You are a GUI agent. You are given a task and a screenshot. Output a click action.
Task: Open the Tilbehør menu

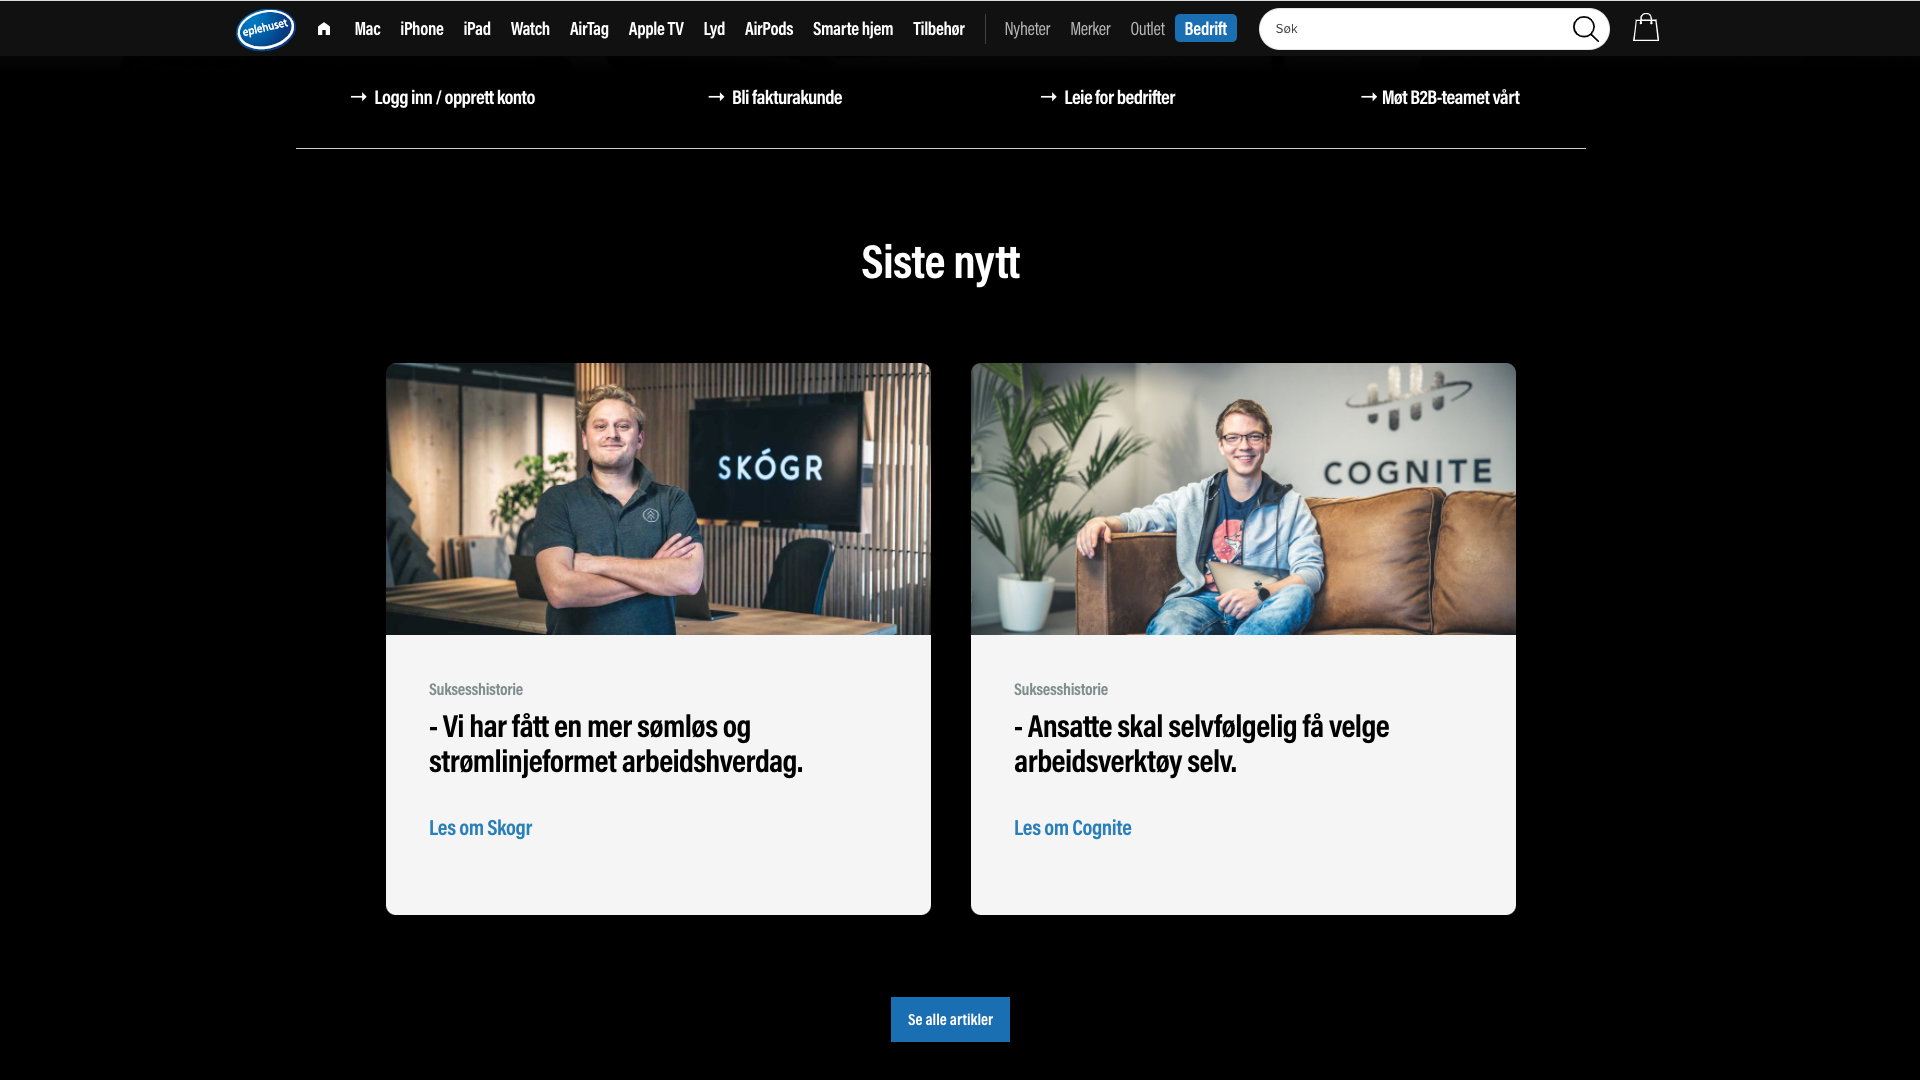pos(939,29)
